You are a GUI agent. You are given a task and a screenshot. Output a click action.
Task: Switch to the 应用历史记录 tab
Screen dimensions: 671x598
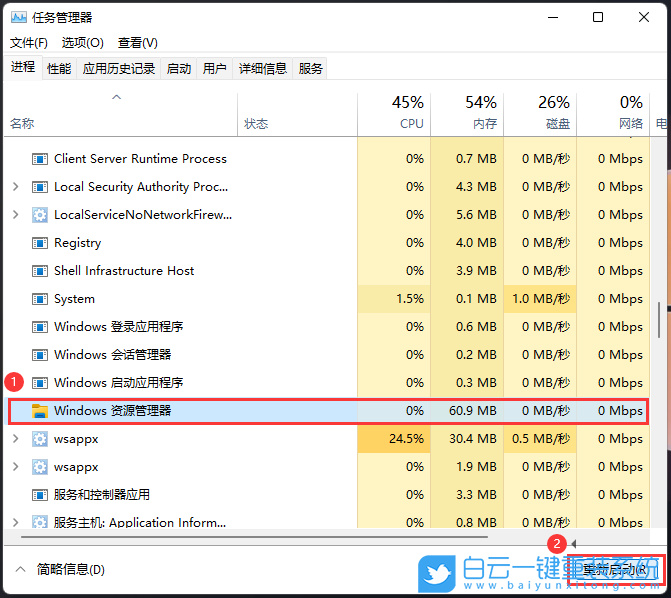(x=119, y=68)
